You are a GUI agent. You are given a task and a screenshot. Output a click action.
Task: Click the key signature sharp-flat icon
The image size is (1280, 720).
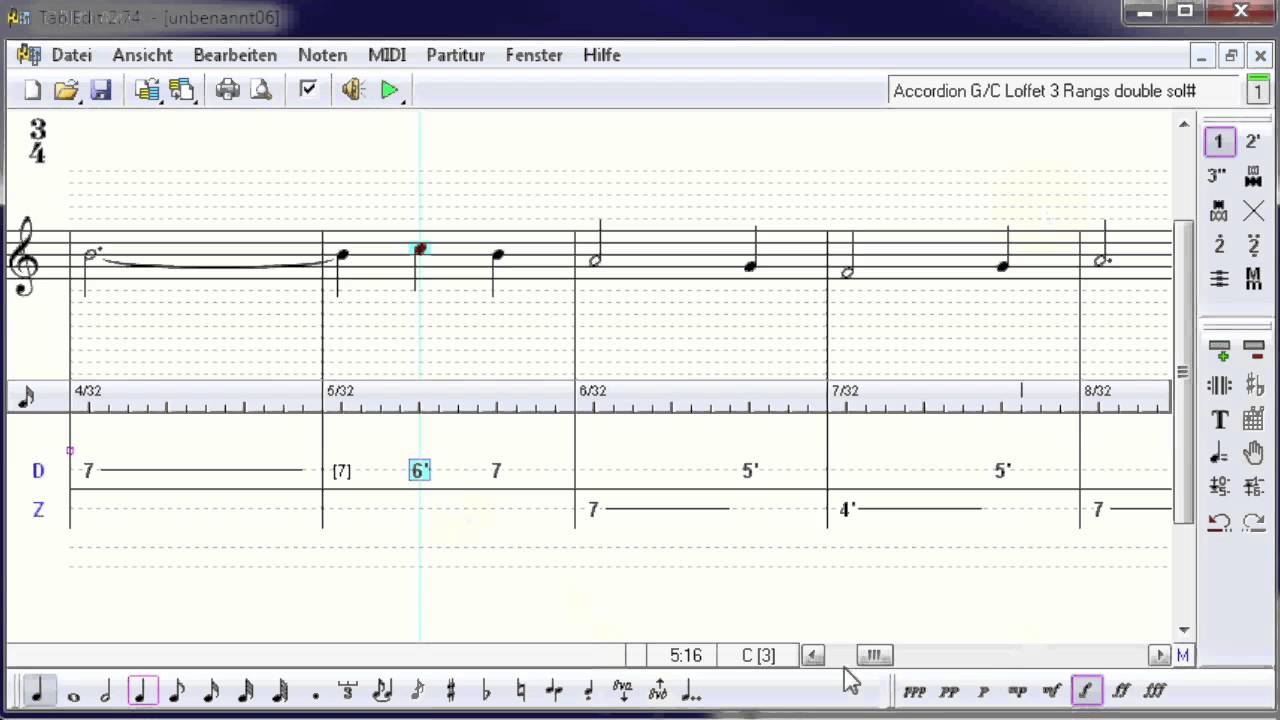click(x=1253, y=385)
